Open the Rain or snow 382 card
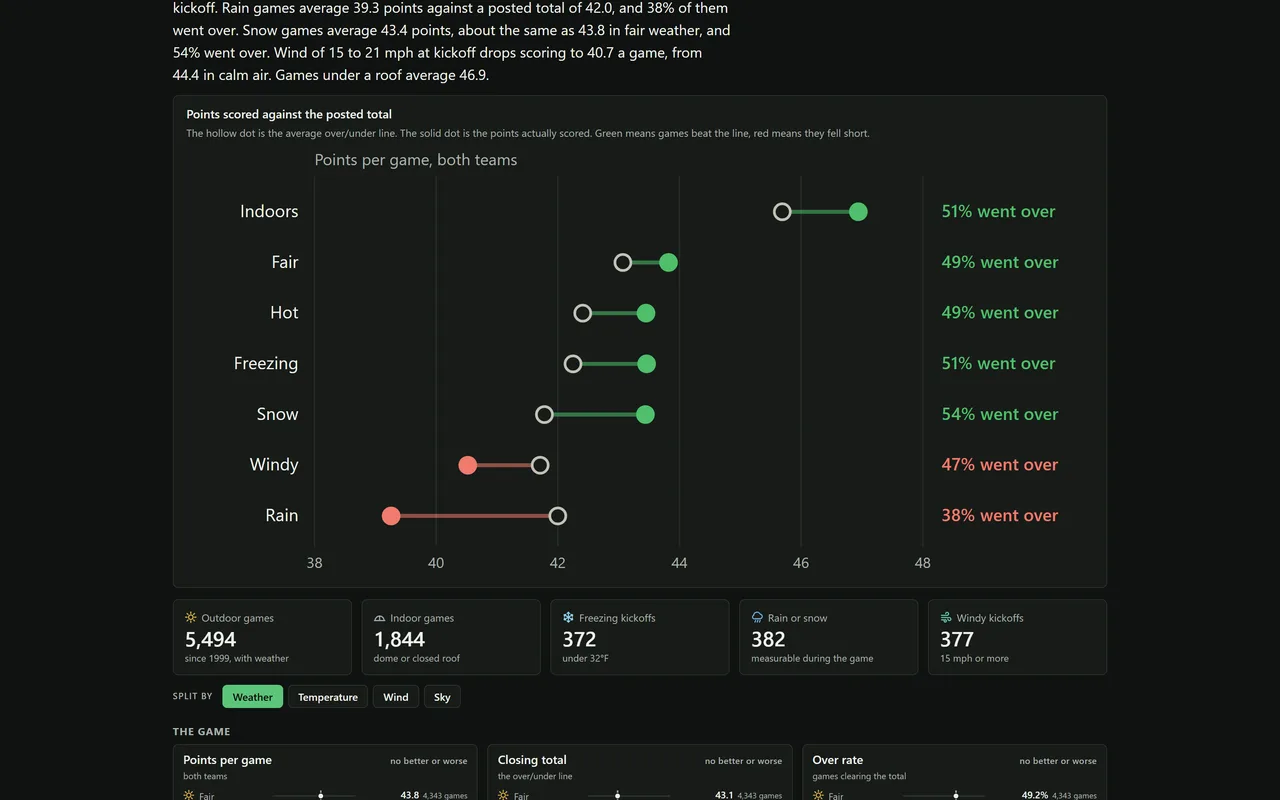The image size is (1280, 800). (828, 637)
